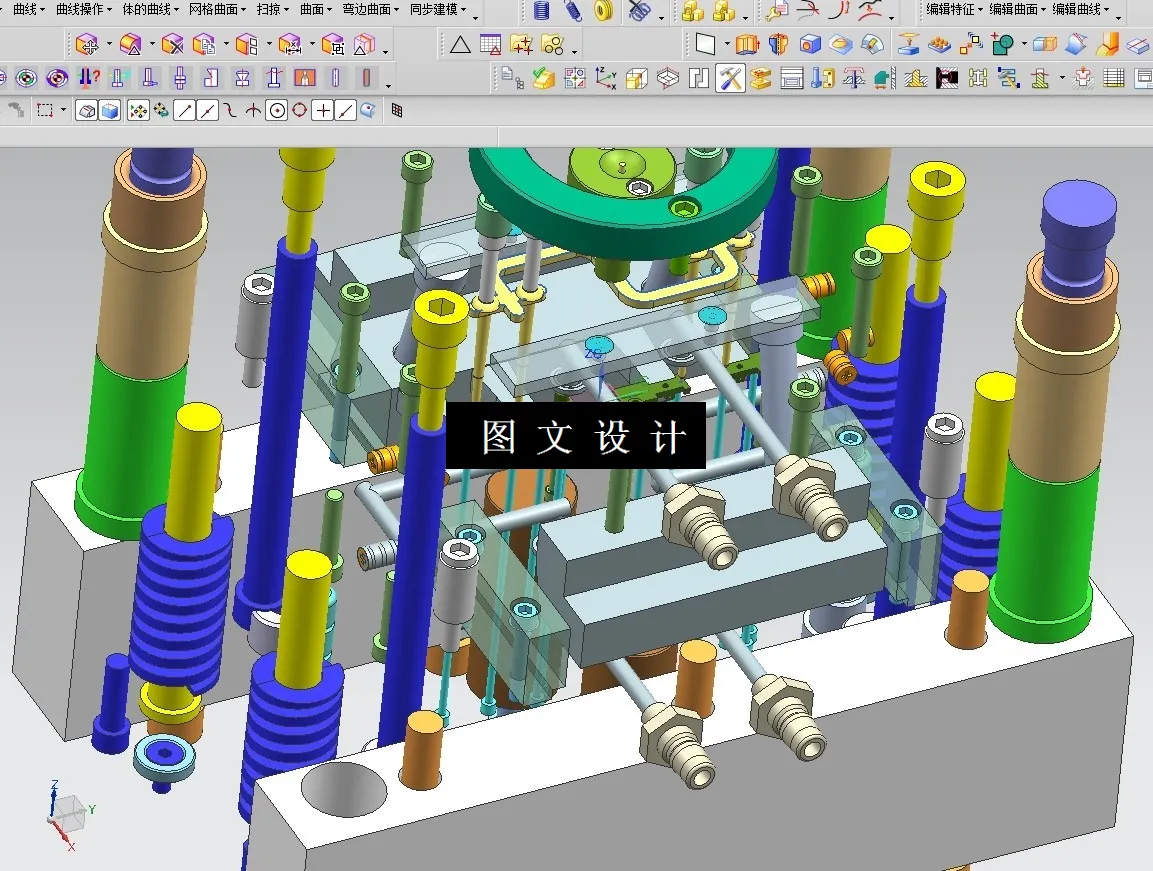Open the Mold CSYS axes icon
Image resolution: width=1153 pixels, height=871 pixels.
[606, 78]
